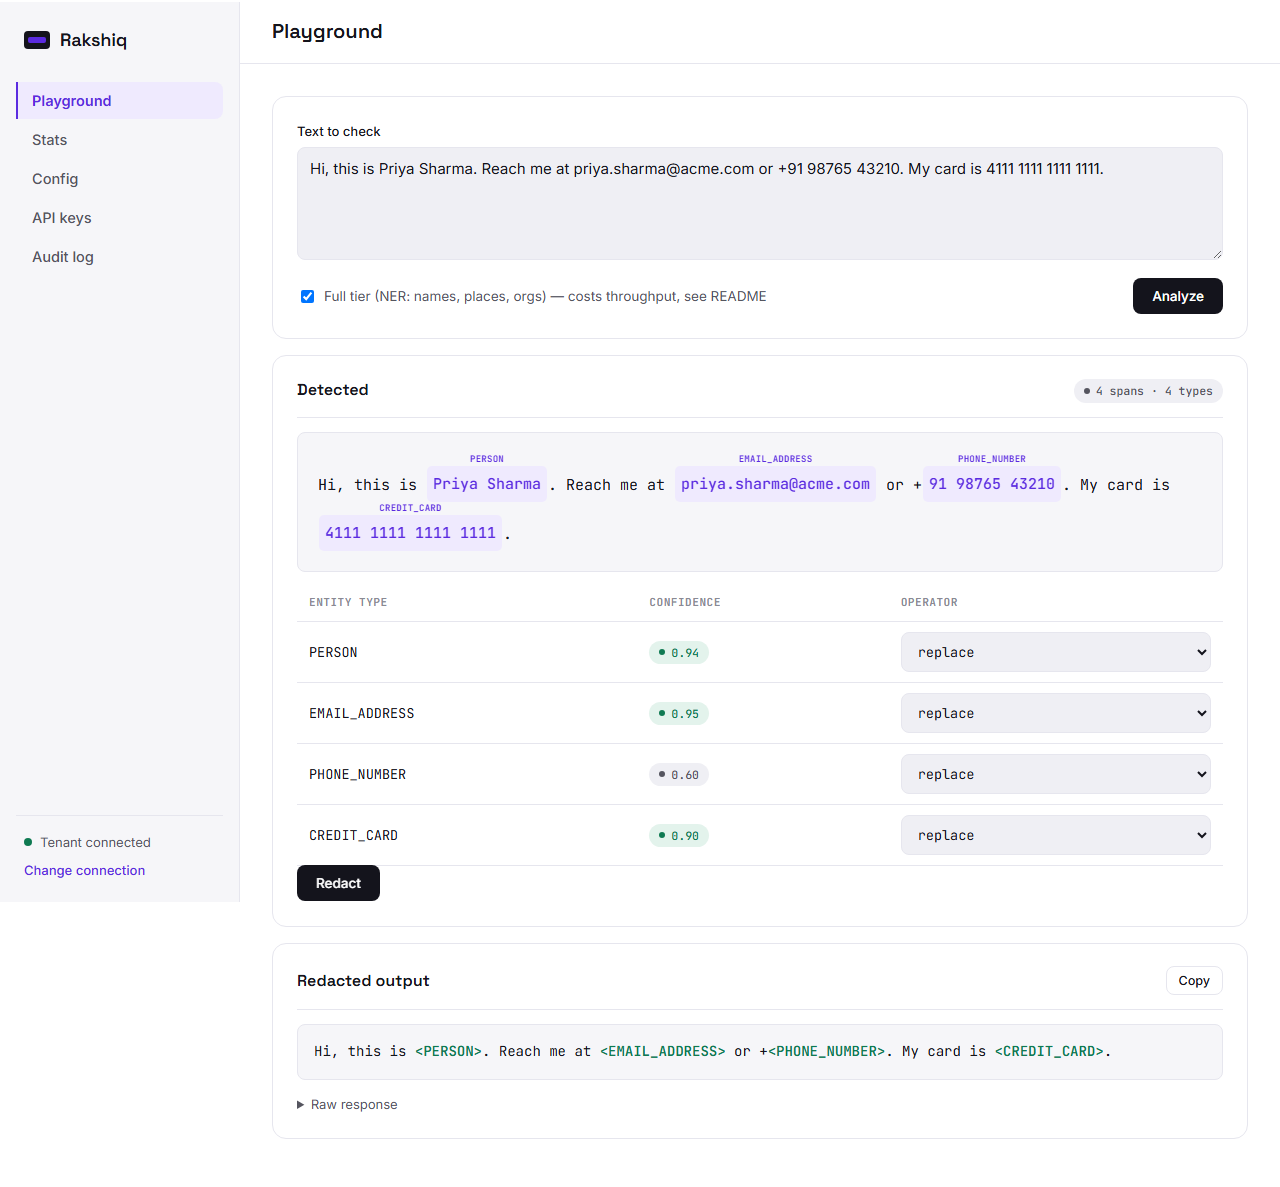The image size is (1280, 1187).
Task: Click the CREDIT_CARD 0.90 confidence badge
Action: pos(679,836)
